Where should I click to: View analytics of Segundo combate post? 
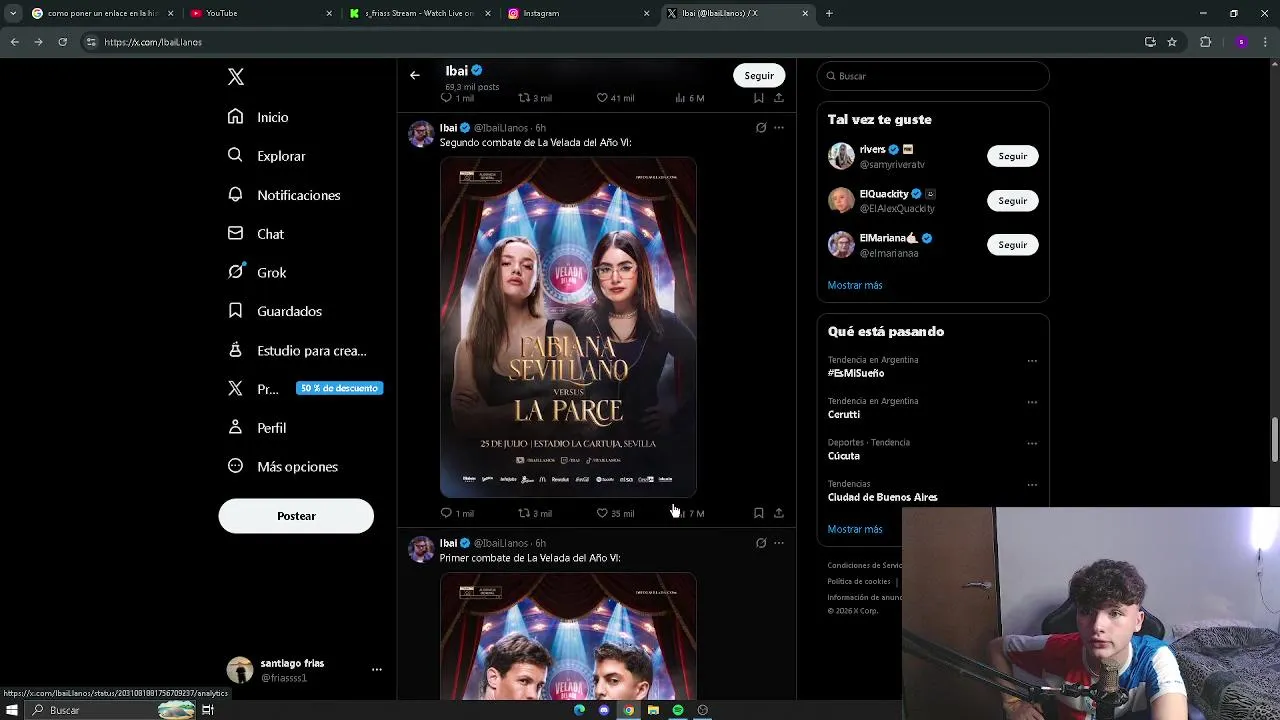coord(690,513)
